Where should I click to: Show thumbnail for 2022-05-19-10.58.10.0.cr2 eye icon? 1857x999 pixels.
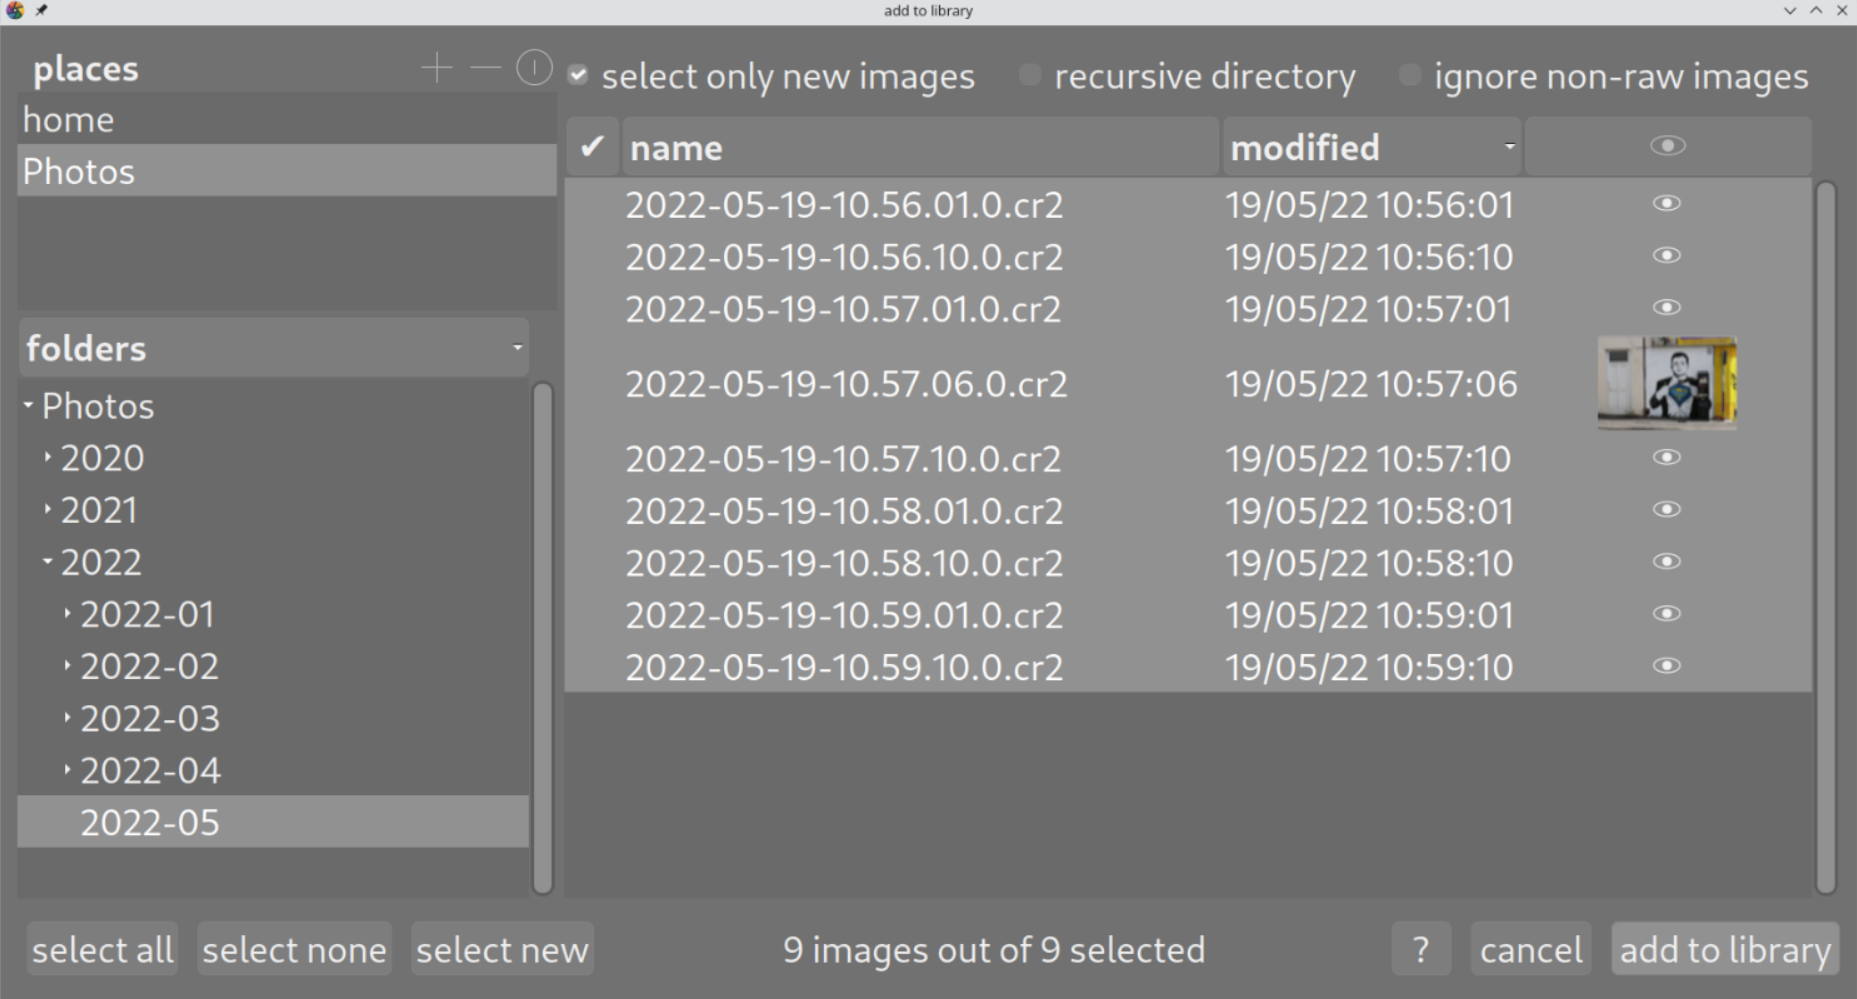[1666, 562]
